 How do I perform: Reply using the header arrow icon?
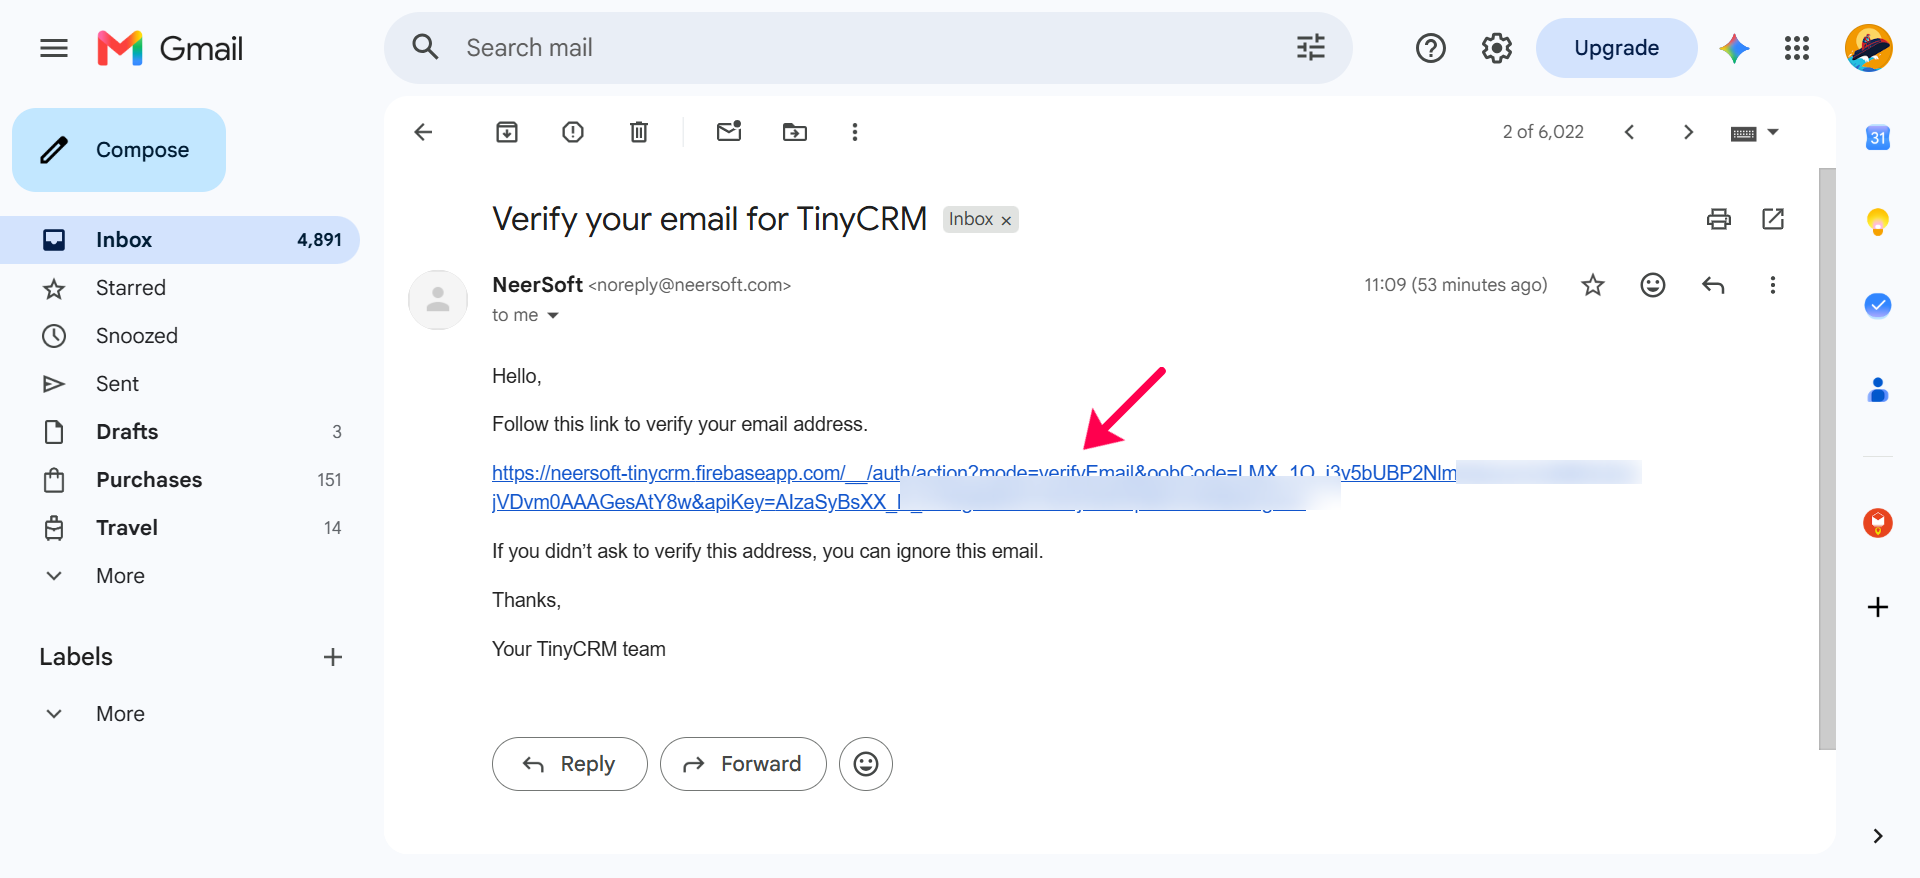[1713, 285]
